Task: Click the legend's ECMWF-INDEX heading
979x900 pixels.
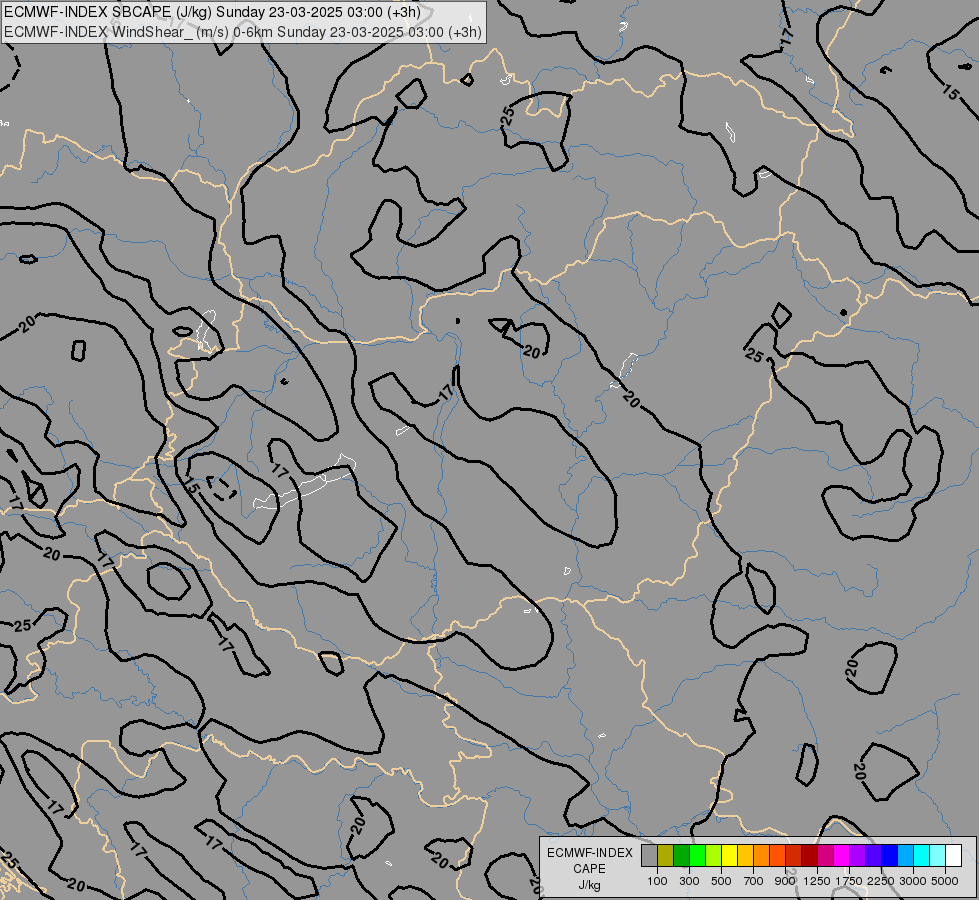Action: pyautogui.click(x=589, y=853)
